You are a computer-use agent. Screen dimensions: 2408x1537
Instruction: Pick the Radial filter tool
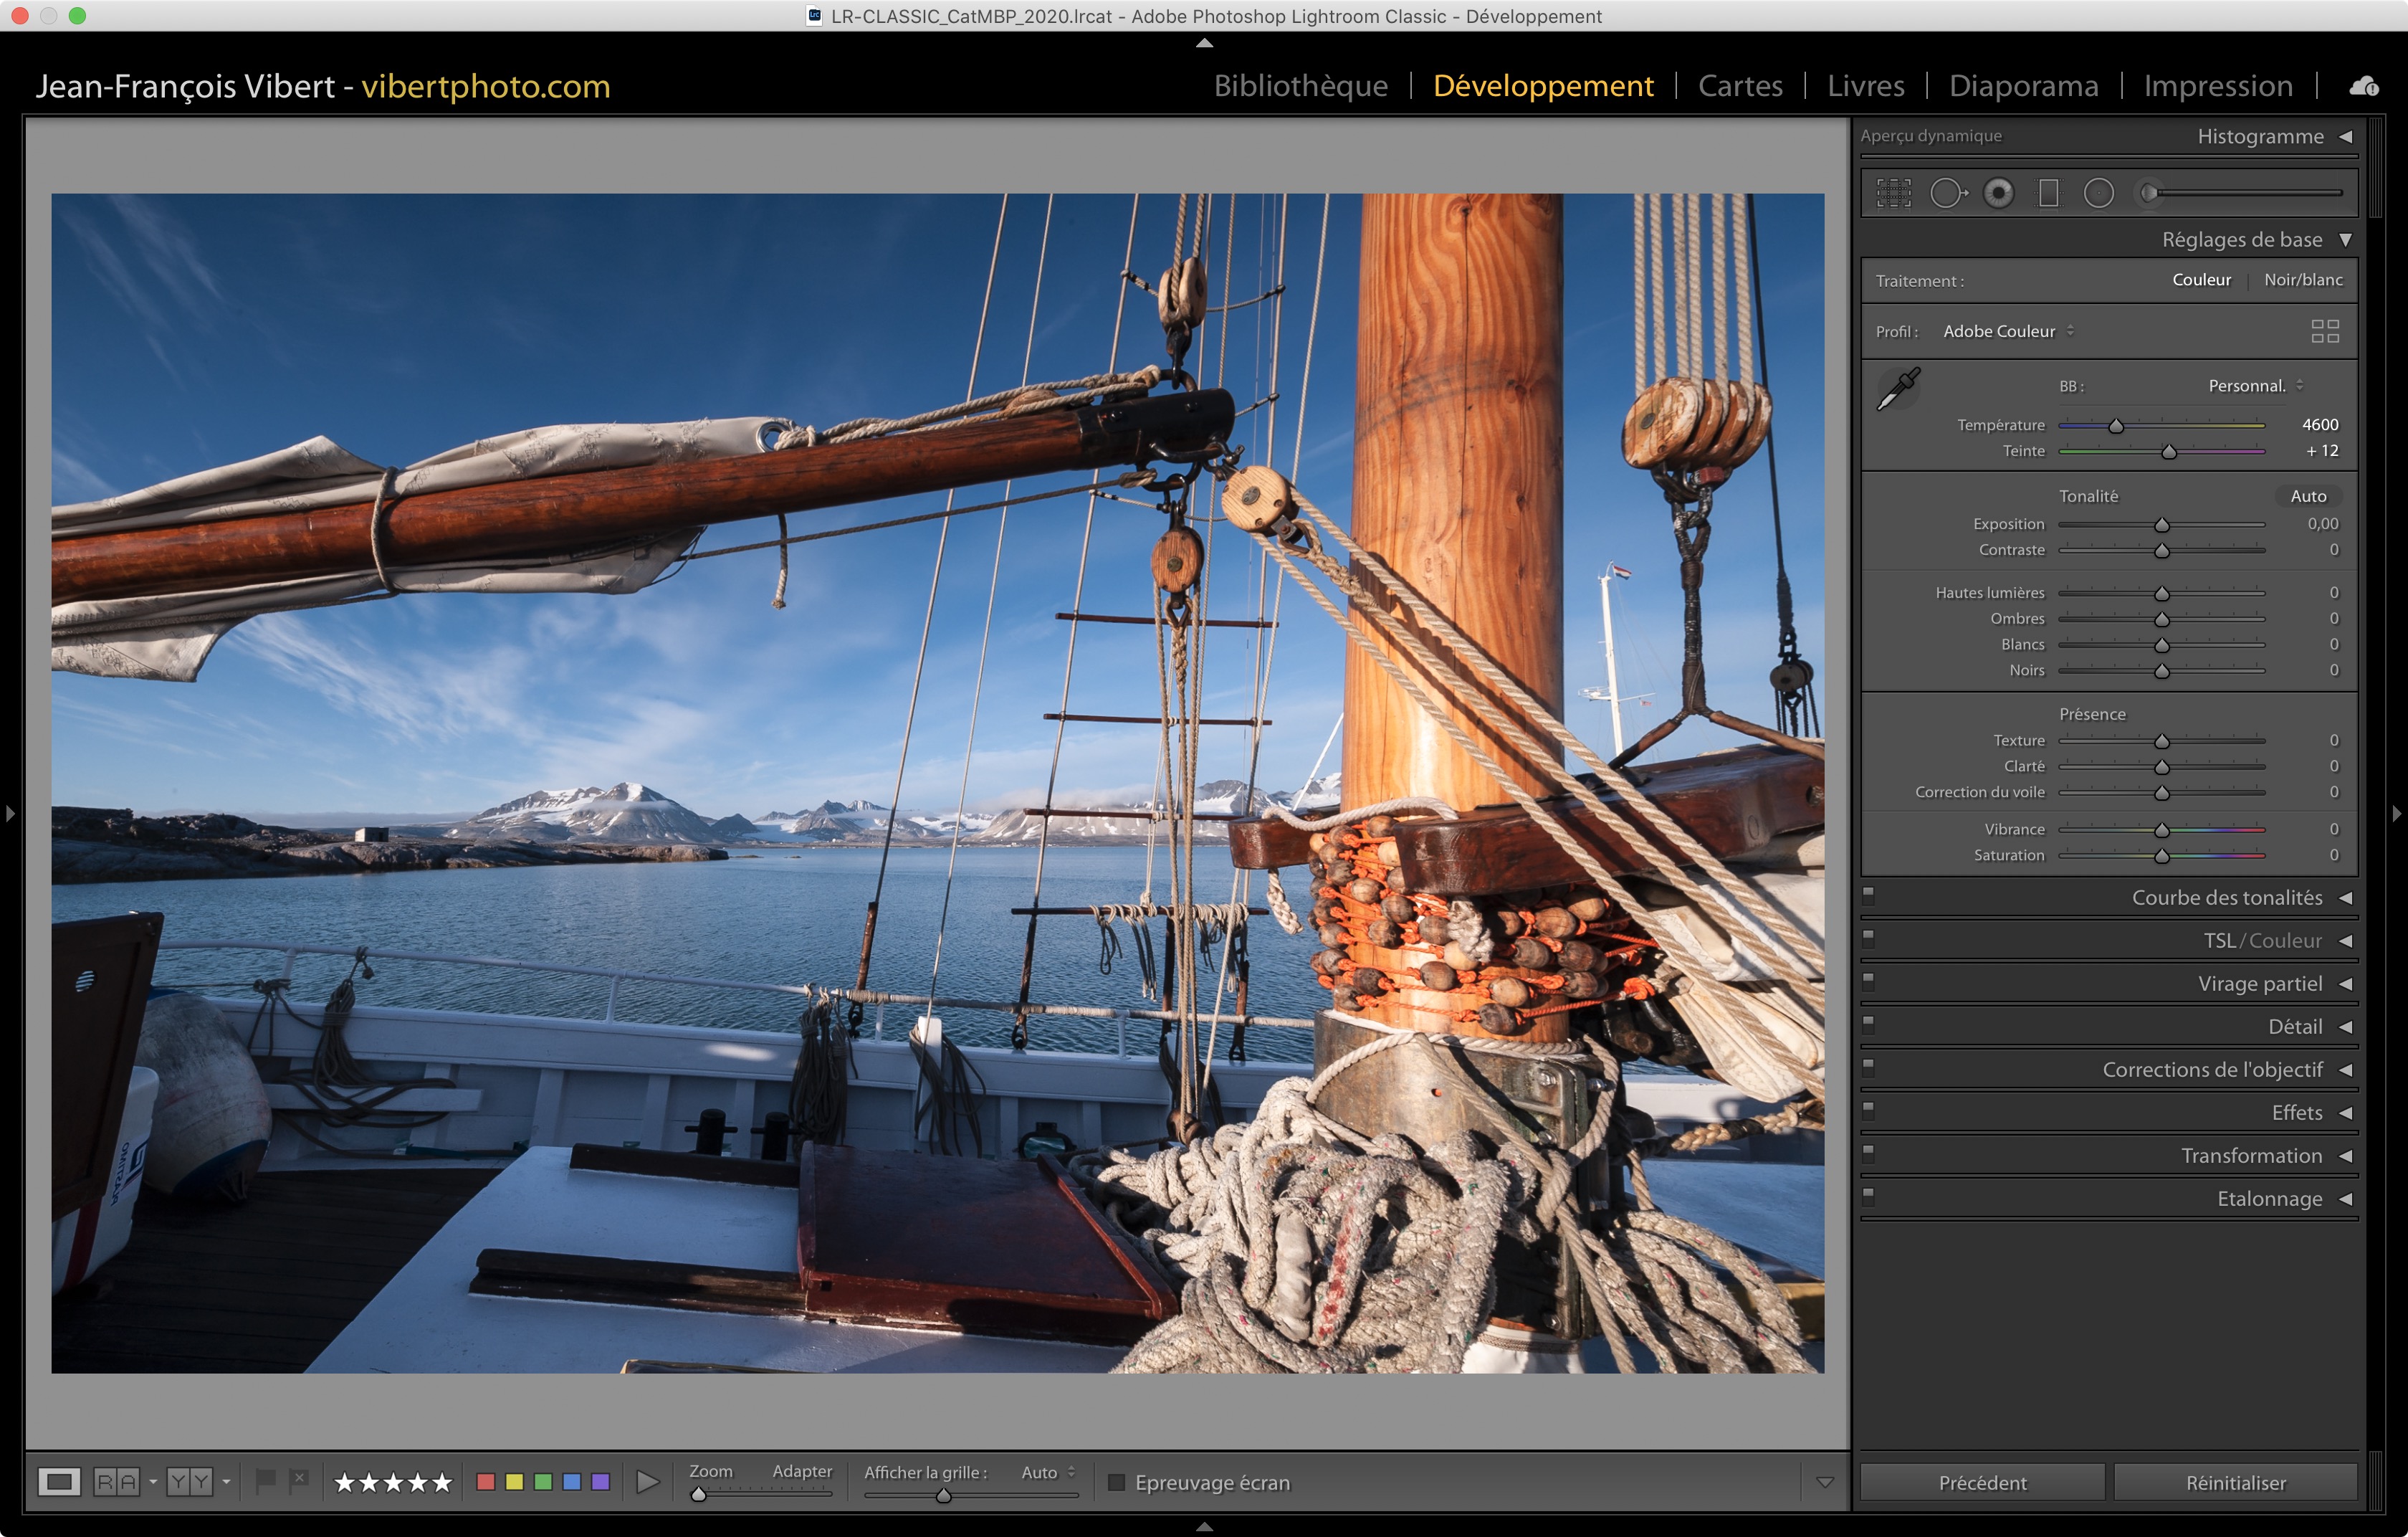[x=2098, y=193]
